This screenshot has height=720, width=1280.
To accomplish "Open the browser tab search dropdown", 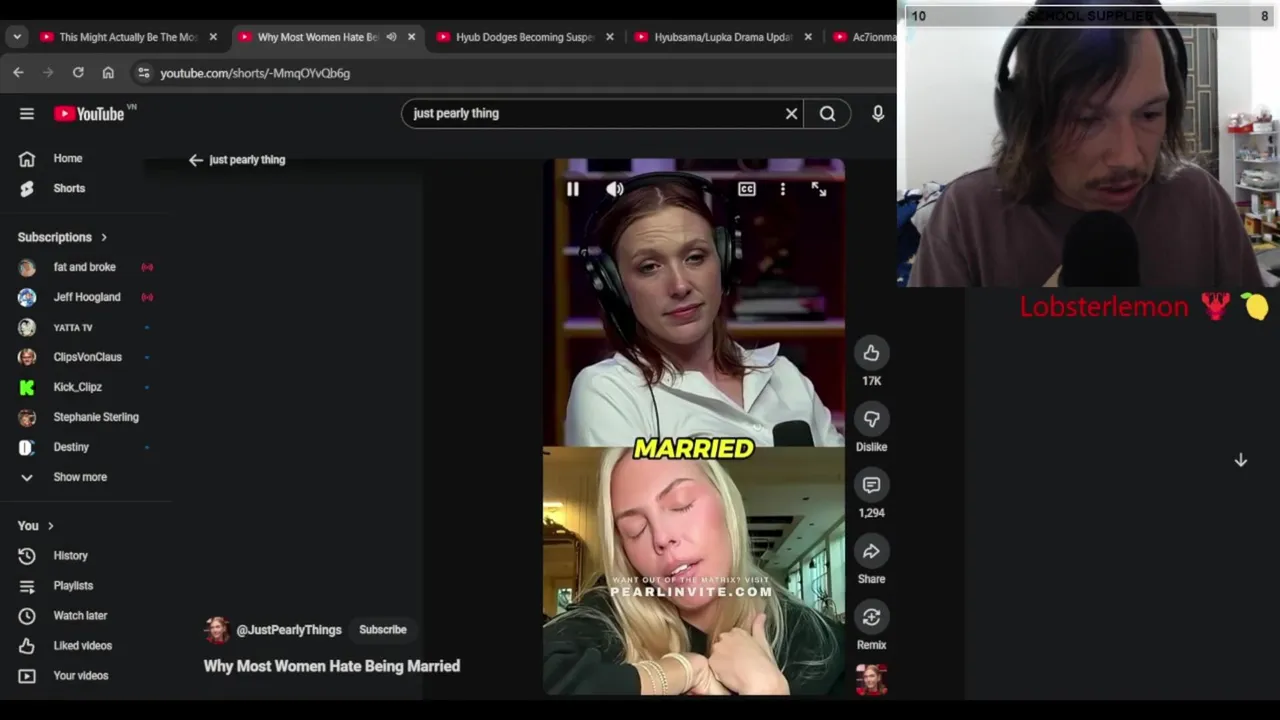I will pos(17,37).
